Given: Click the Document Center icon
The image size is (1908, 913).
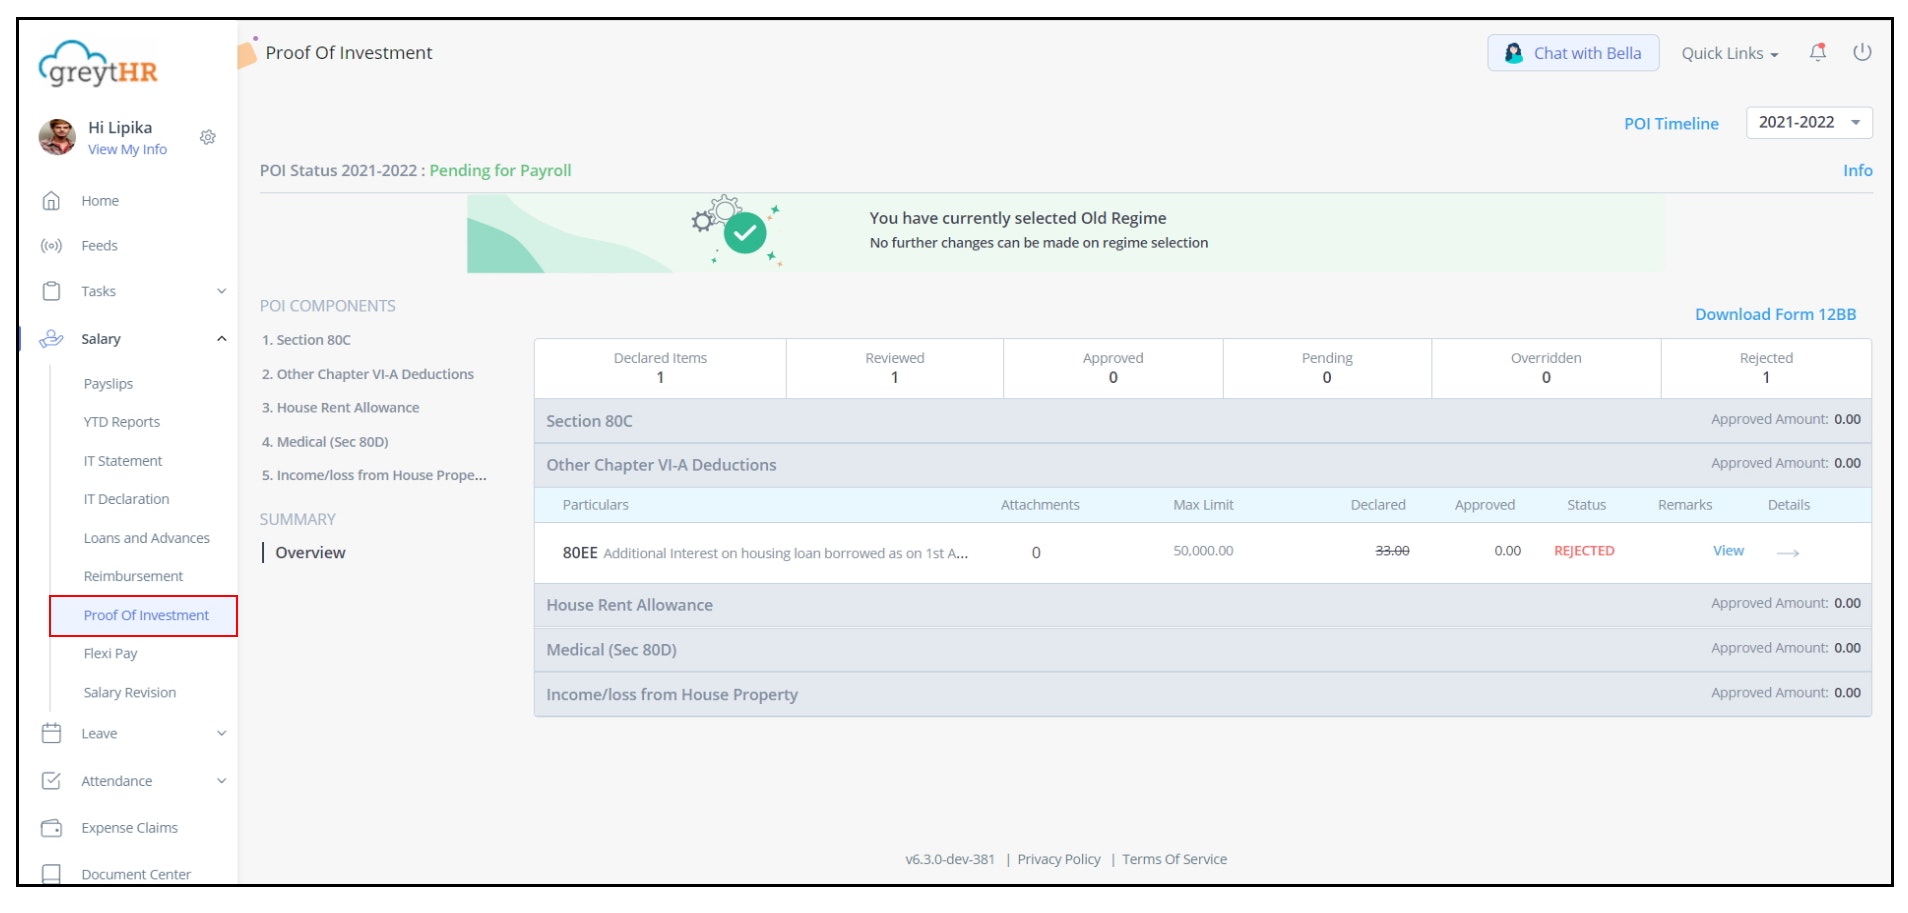Looking at the screenshot, I should click(x=50, y=873).
